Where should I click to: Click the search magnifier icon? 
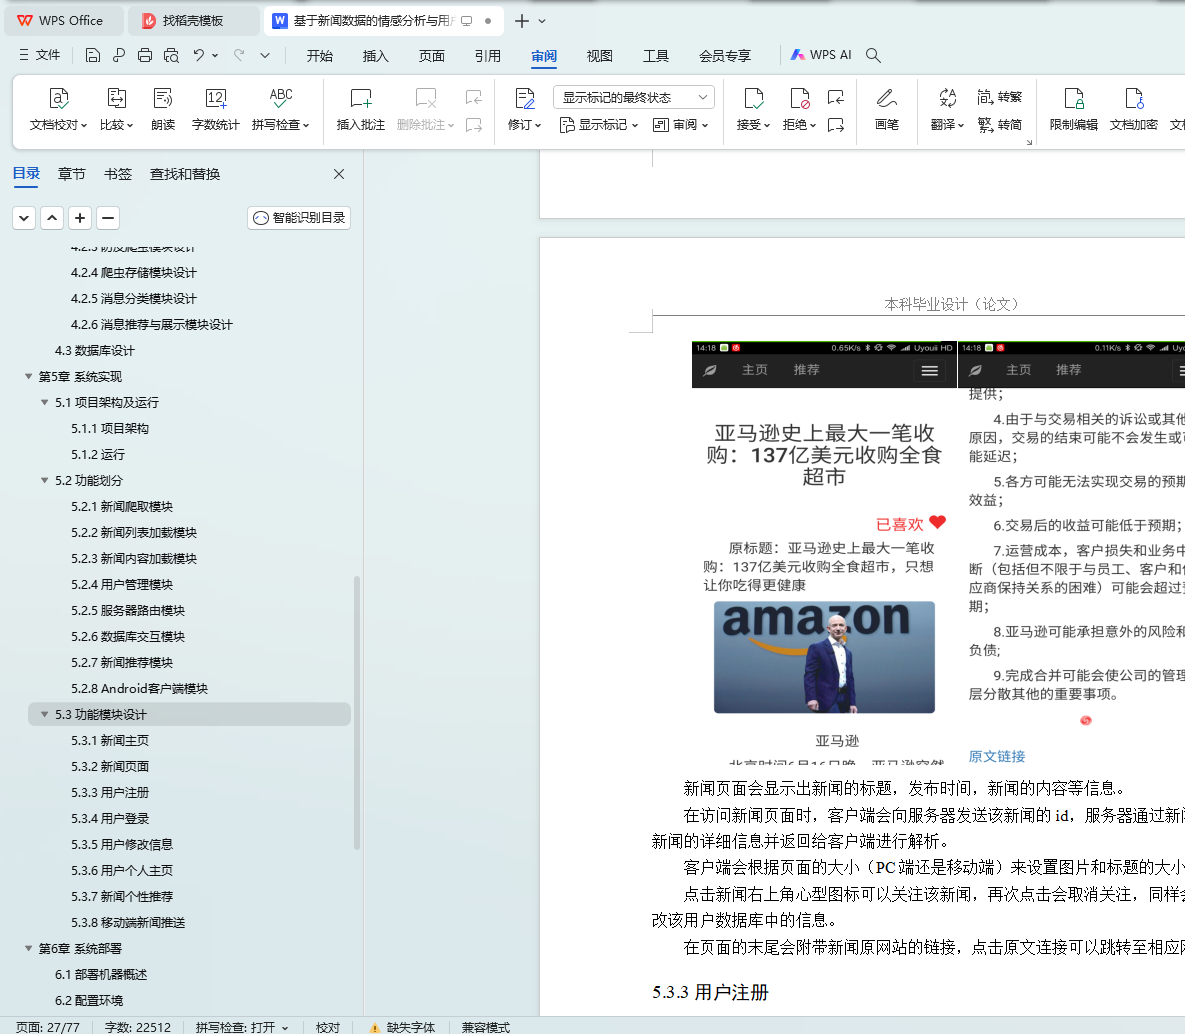pos(873,55)
